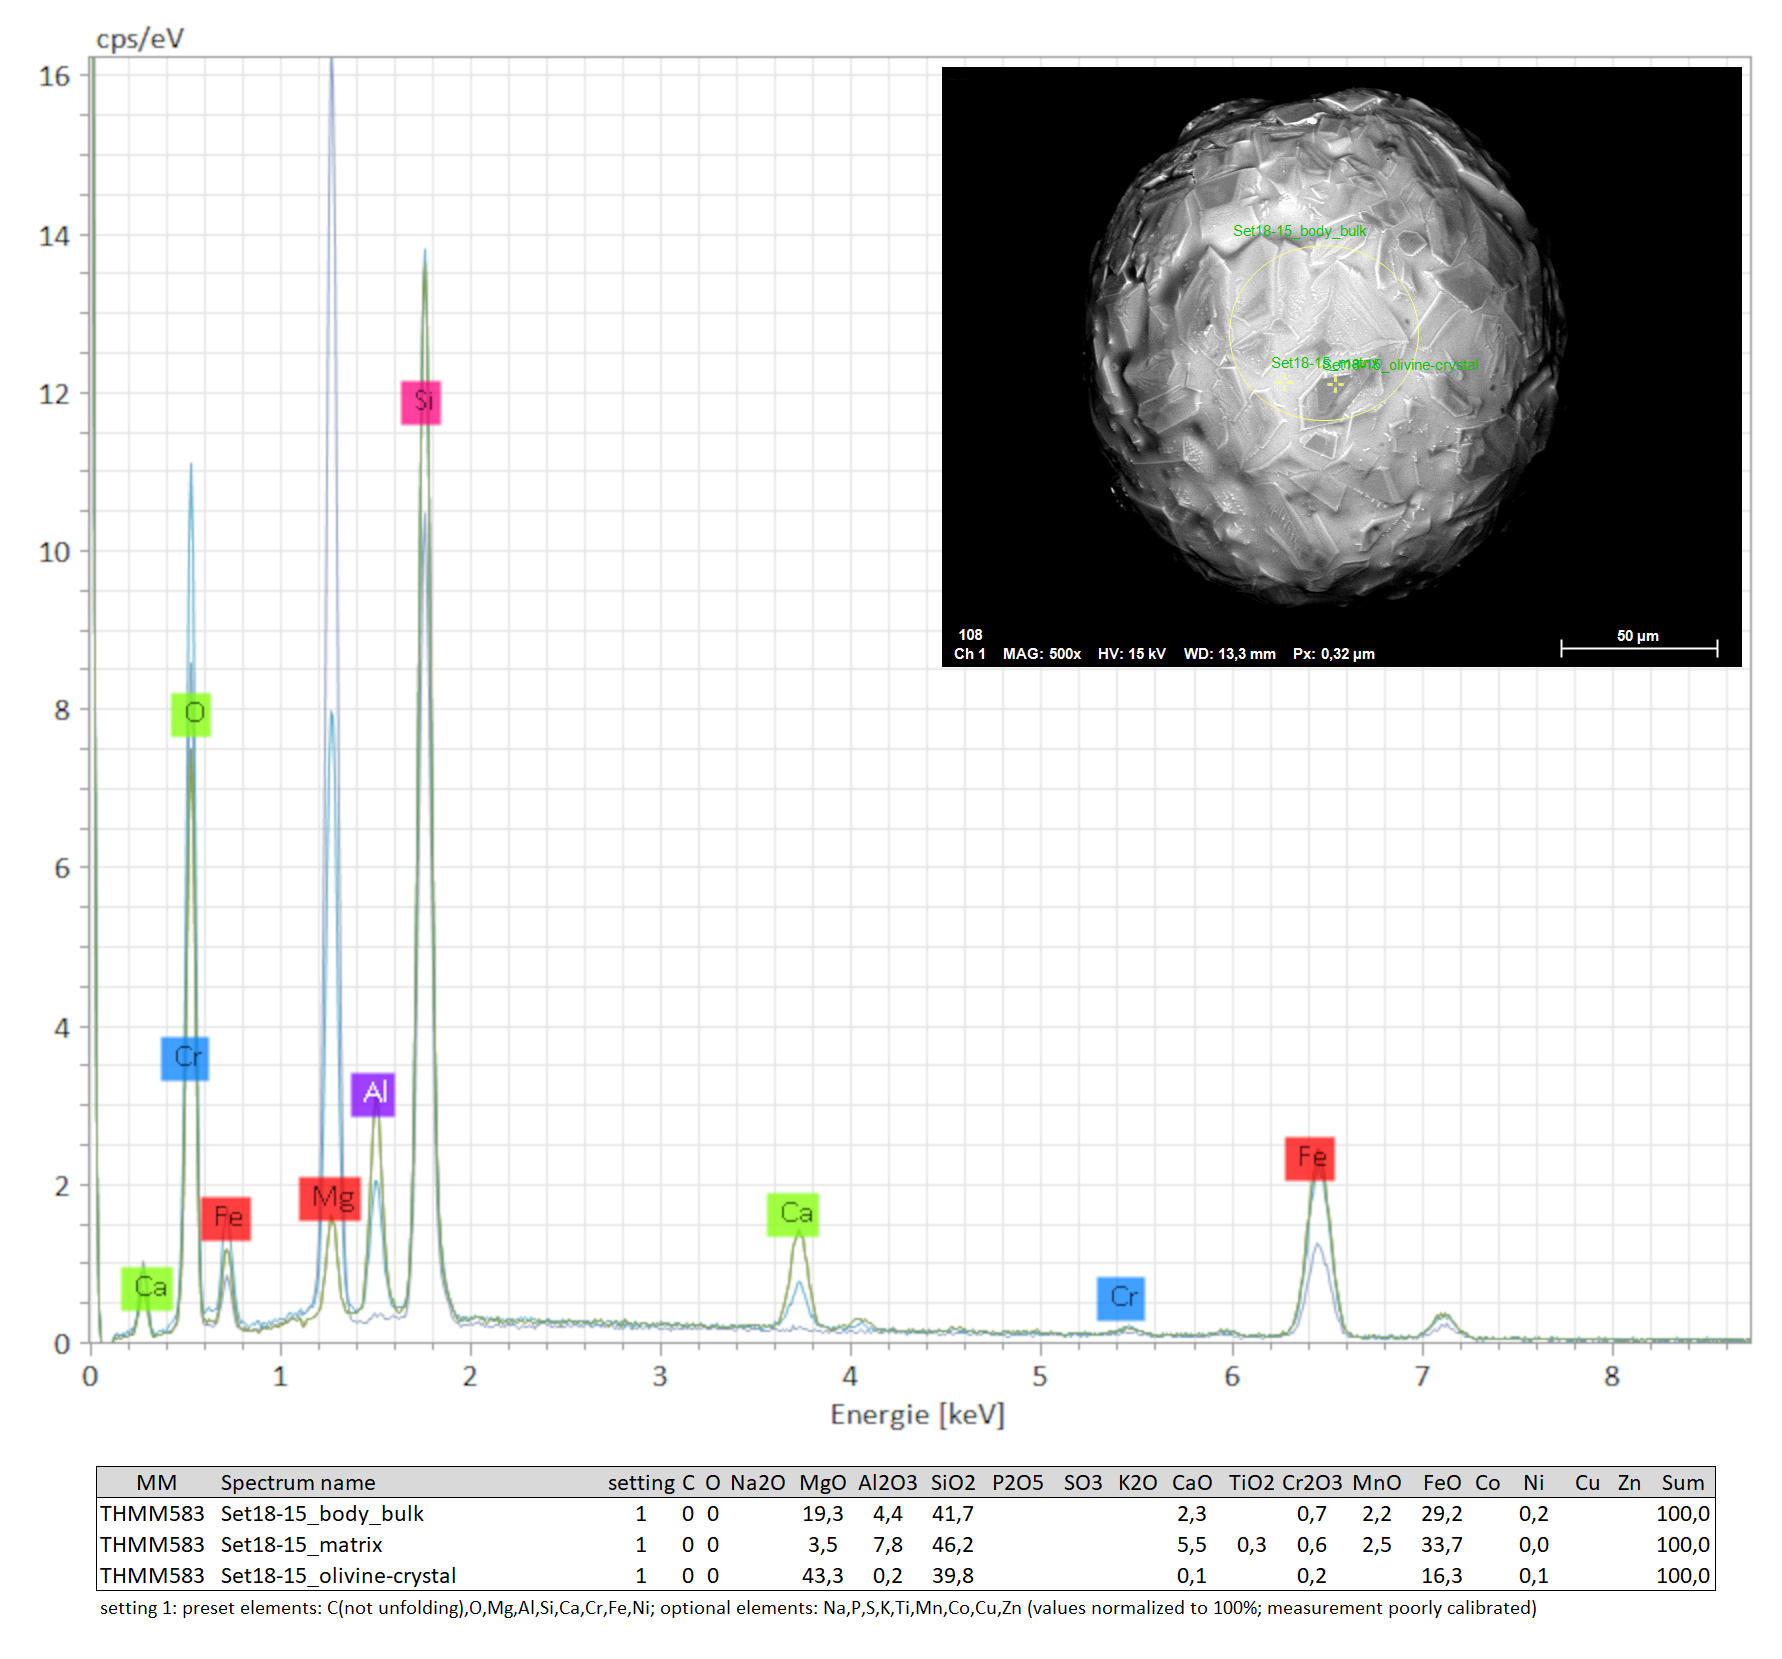This screenshot has height=1659, width=1782.
Task: Click the Fe label near 0.7 keV peak
Action: [226, 1218]
